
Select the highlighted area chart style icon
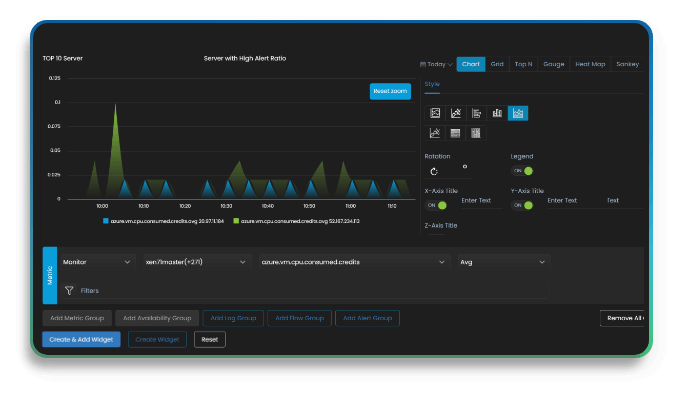point(518,113)
